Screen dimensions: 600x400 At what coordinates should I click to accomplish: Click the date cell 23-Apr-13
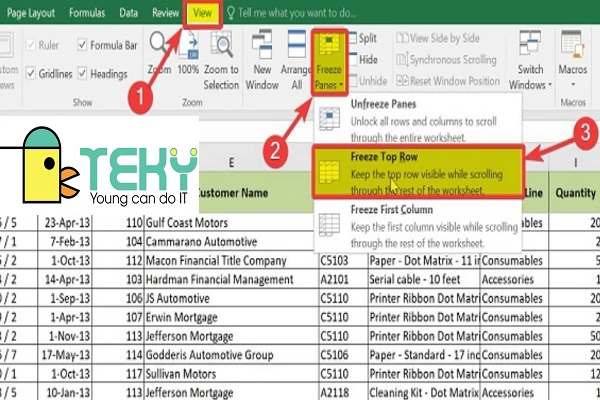pos(65,222)
